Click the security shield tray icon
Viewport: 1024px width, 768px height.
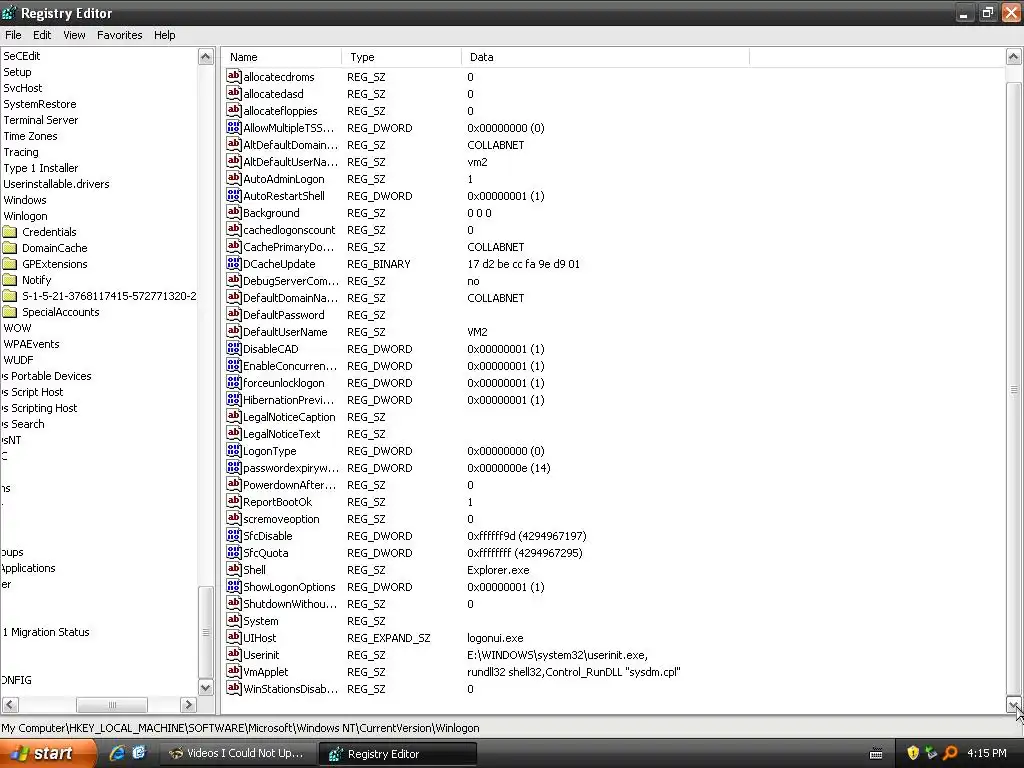pyautogui.click(x=913, y=753)
